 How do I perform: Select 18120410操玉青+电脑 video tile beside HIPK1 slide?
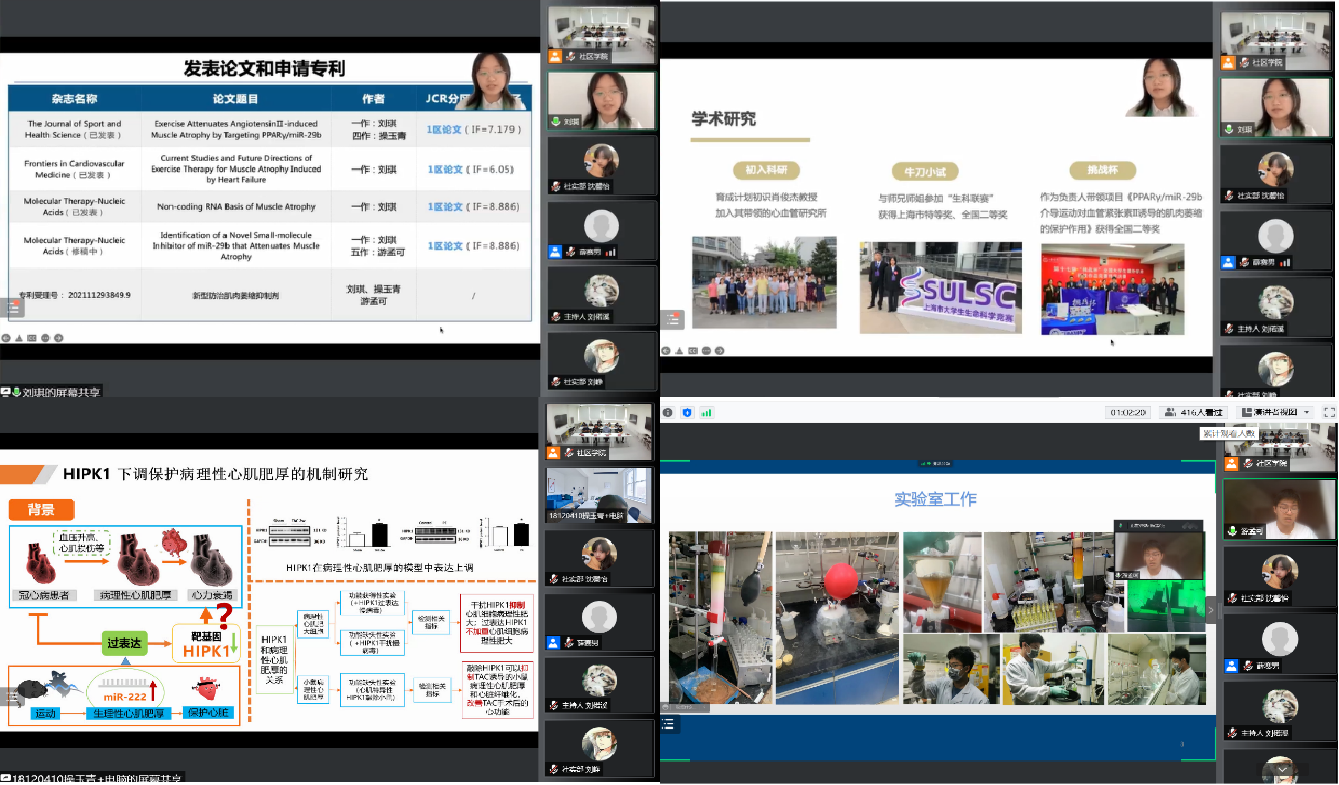pyautogui.click(x=601, y=494)
